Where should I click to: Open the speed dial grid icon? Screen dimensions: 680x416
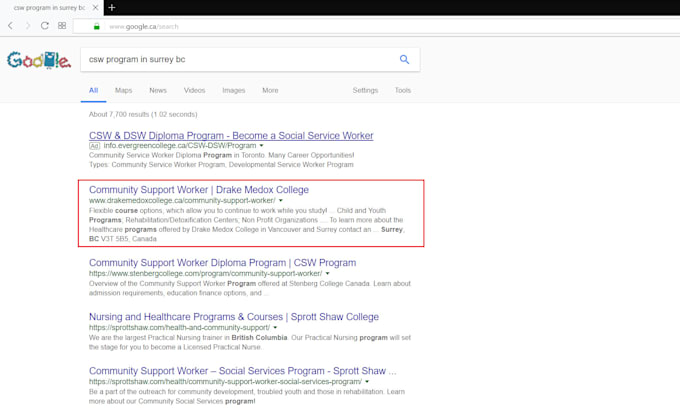coord(62,26)
